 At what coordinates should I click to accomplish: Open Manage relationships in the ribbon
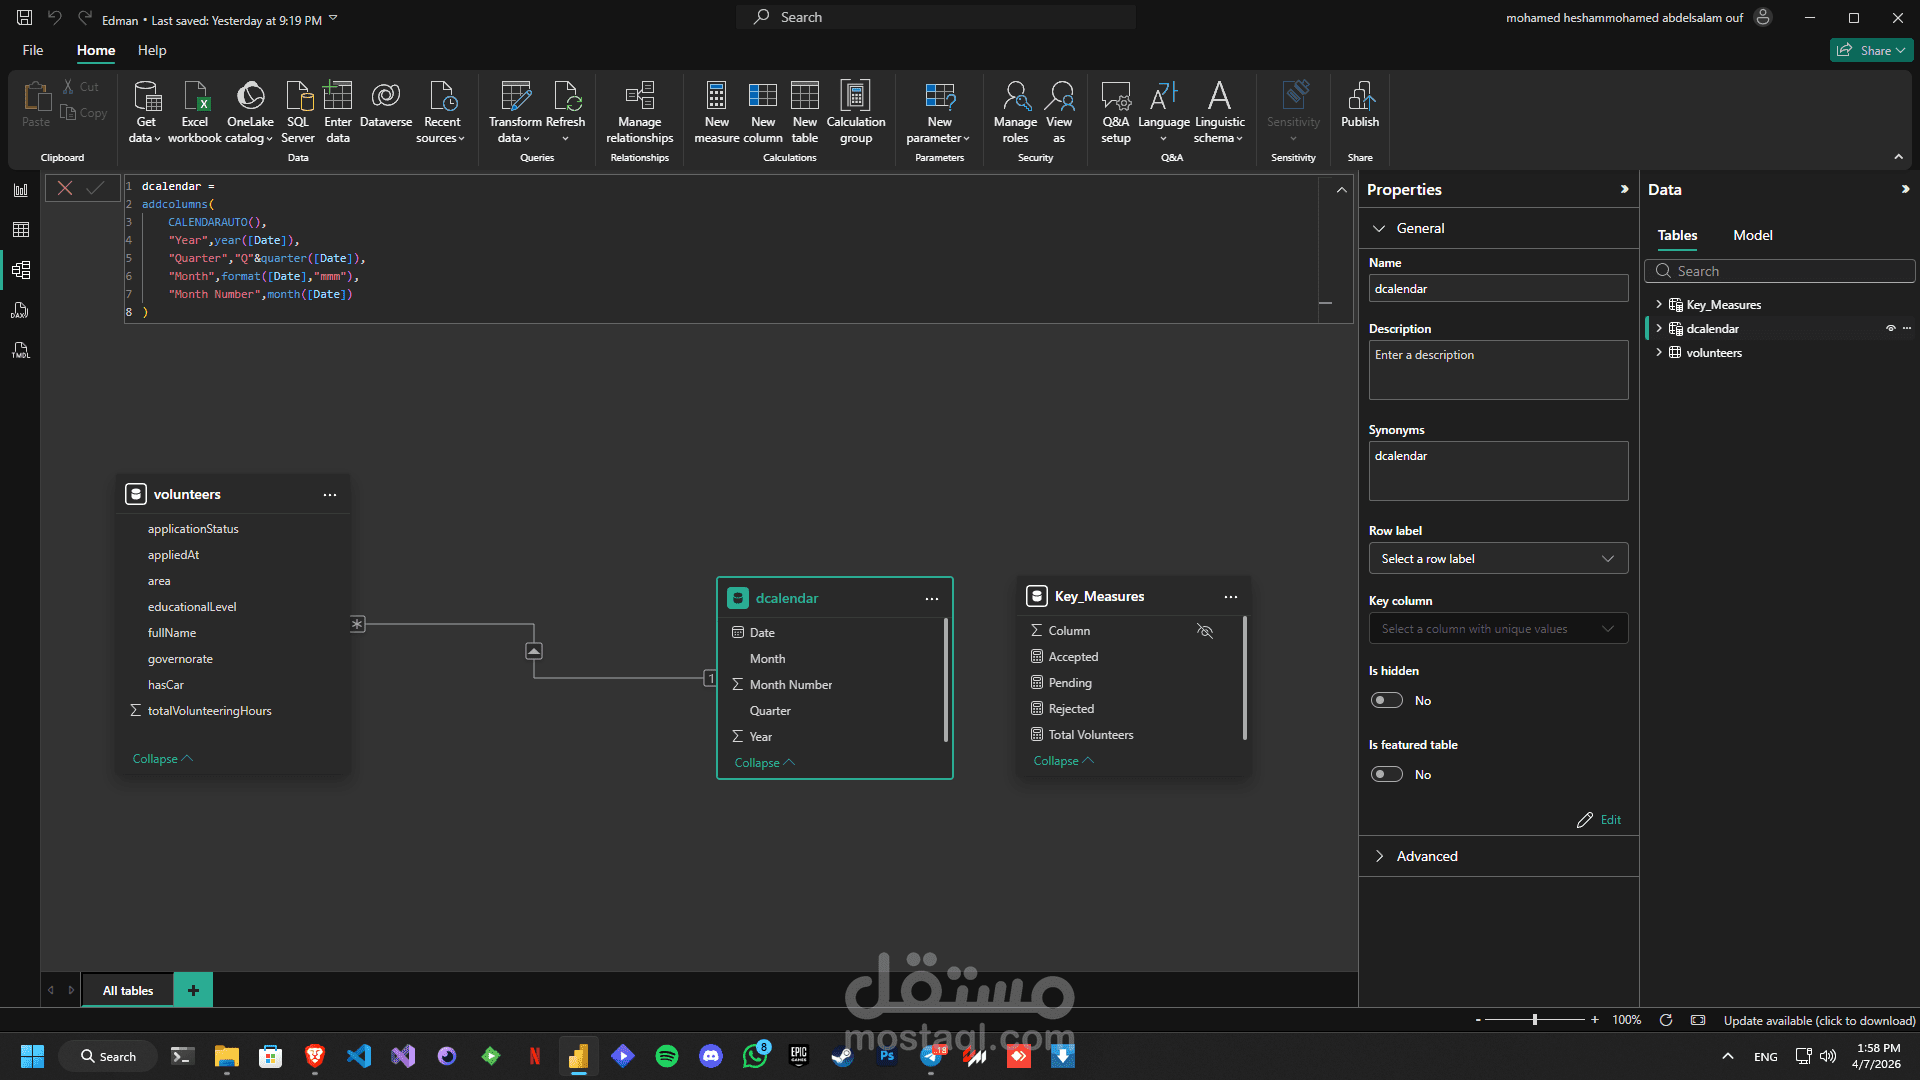pyautogui.click(x=639, y=97)
